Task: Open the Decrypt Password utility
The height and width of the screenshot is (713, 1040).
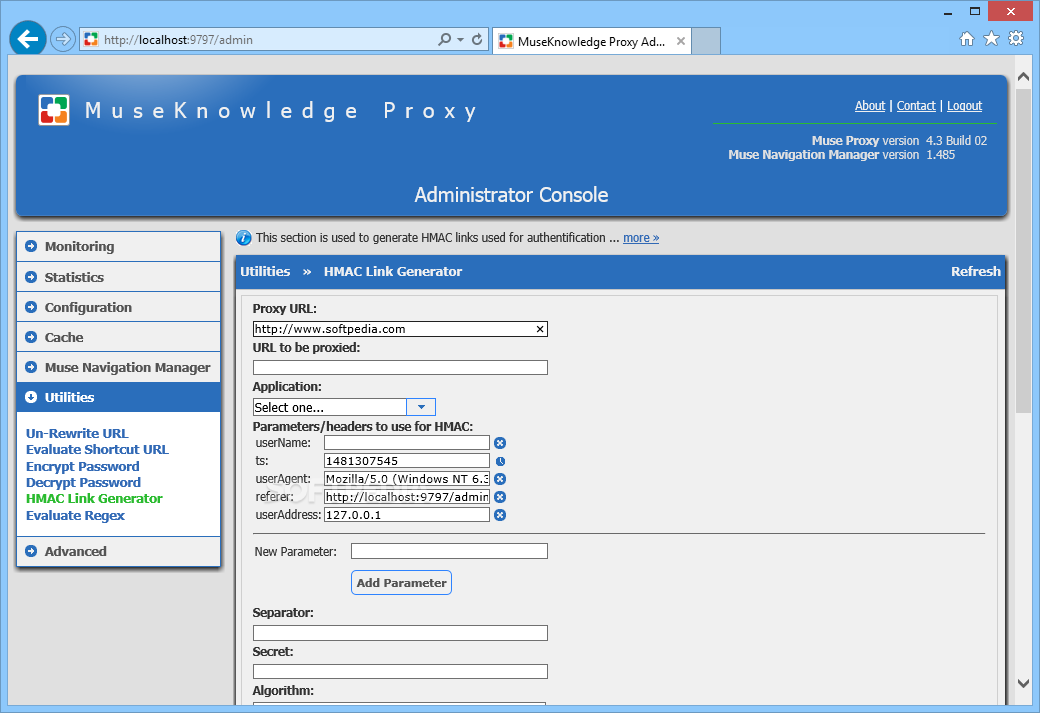Action: [84, 482]
